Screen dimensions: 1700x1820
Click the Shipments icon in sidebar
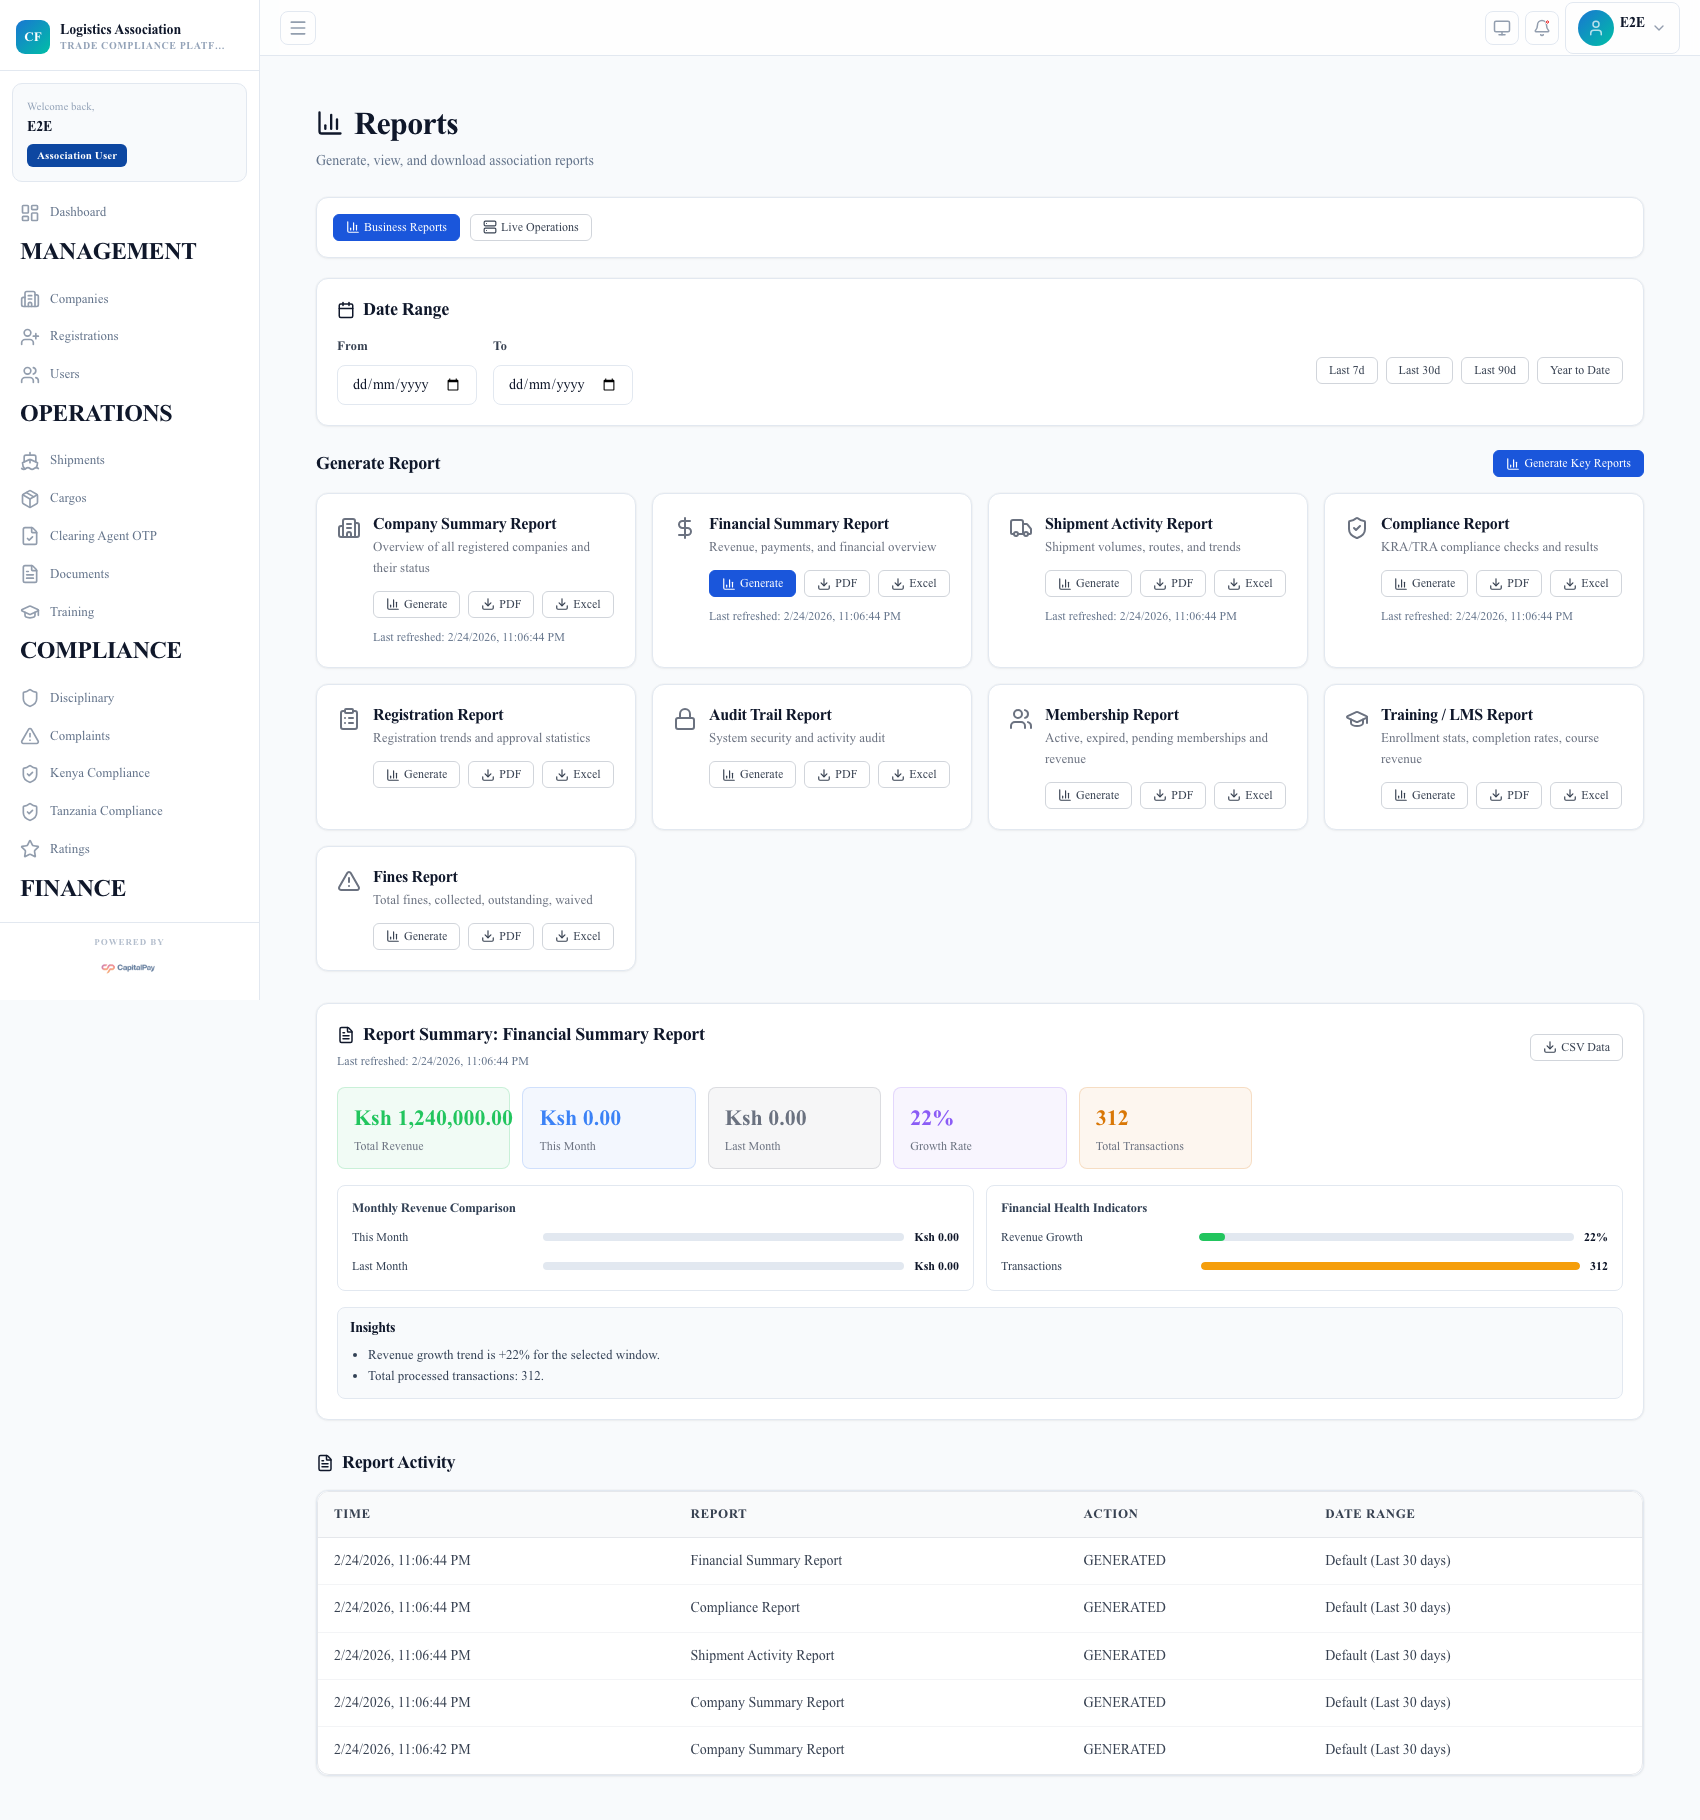point(30,461)
